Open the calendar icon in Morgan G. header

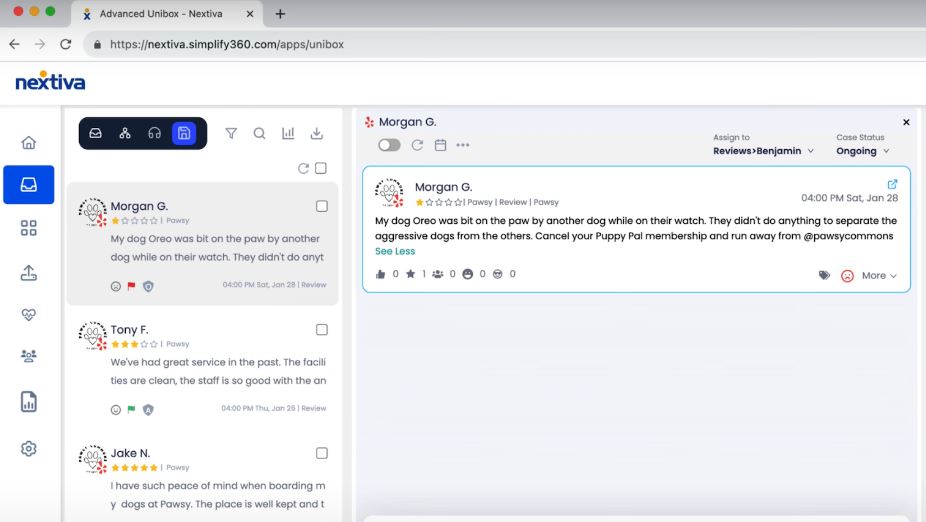point(440,145)
